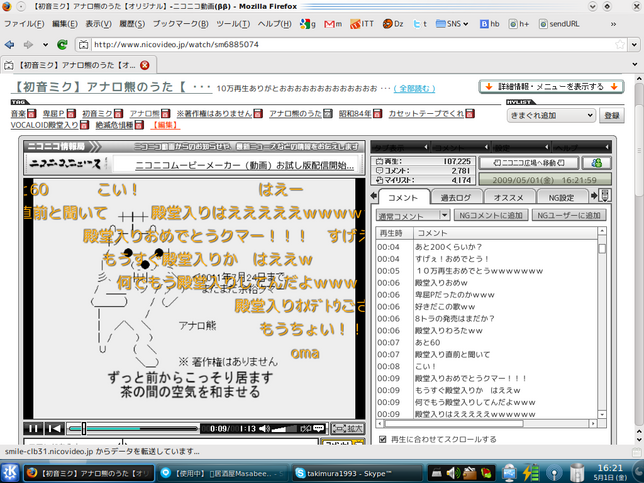Click the ニコニコ広場へ移動 button
The image size is (644, 483).
[529, 163]
